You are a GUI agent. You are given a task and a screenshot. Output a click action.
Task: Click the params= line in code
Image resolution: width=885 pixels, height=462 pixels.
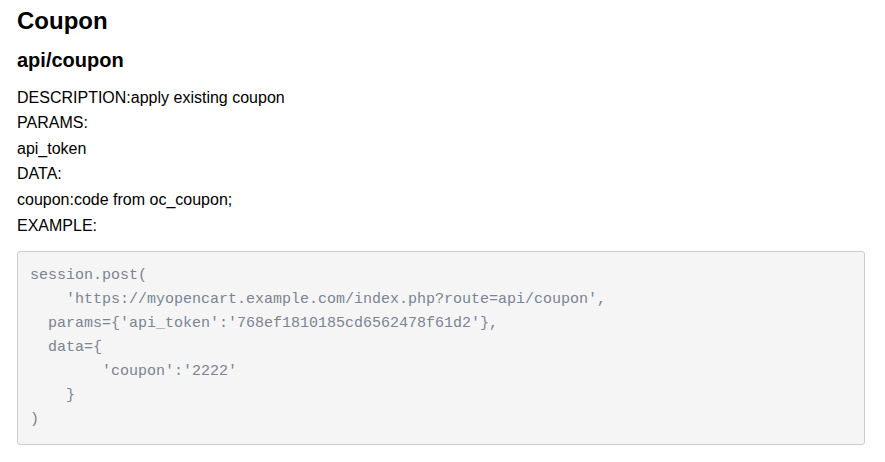pyautogui.click(x=80, y=322)
